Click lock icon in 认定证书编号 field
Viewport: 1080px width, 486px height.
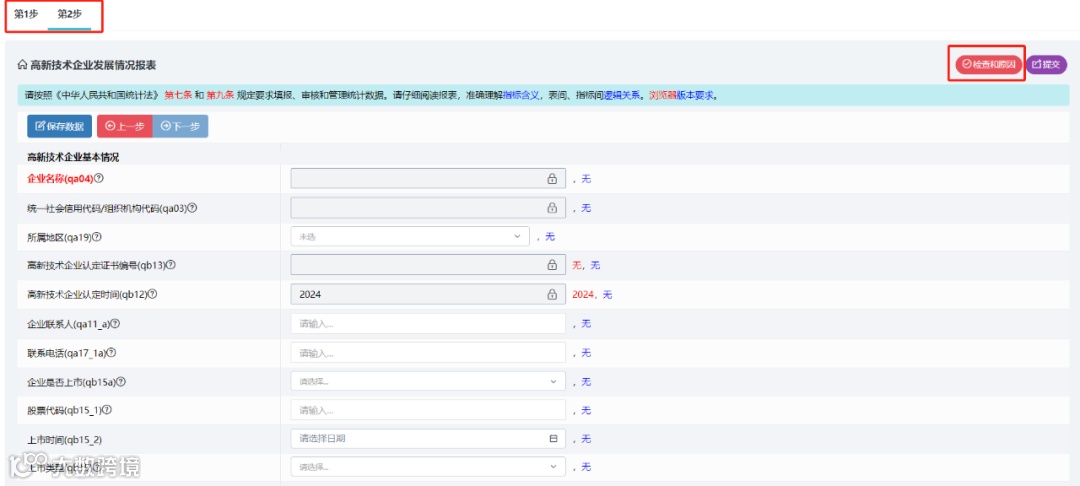(x=552, y=265)
